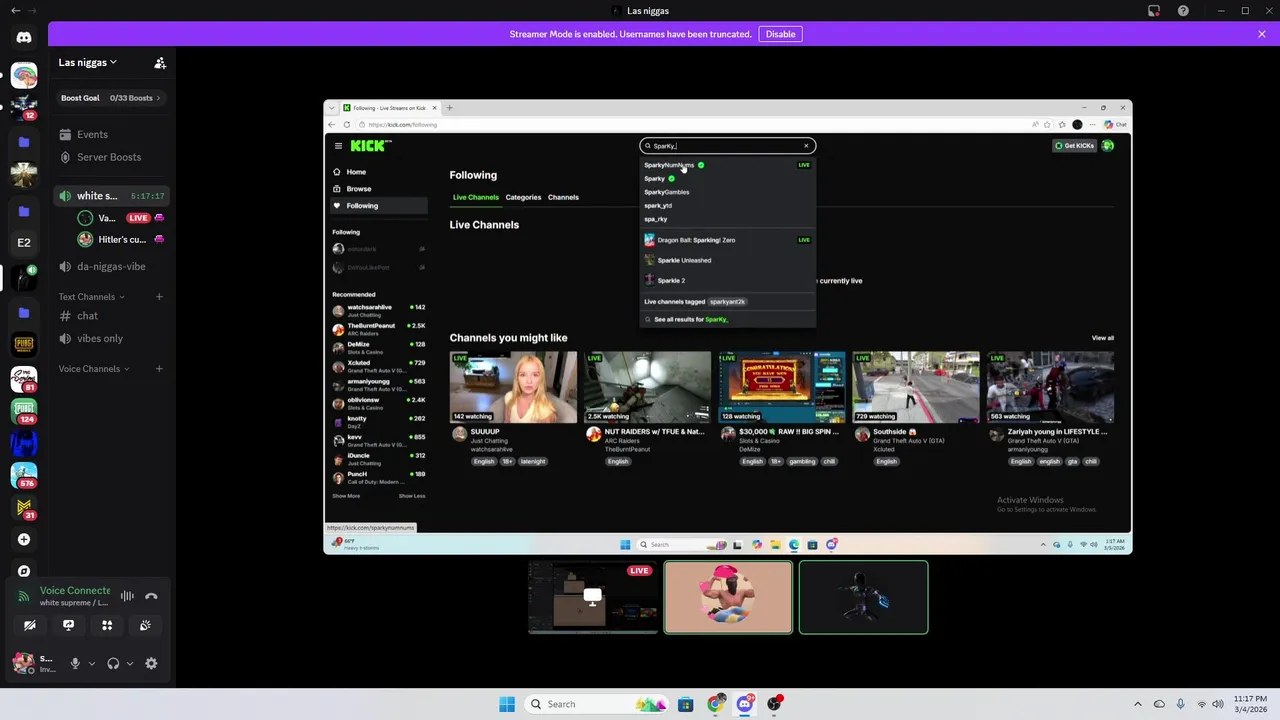Screen dimensions: 1280x720
Task: Click View all on Kick page
Action: (x=1103, y=338)
